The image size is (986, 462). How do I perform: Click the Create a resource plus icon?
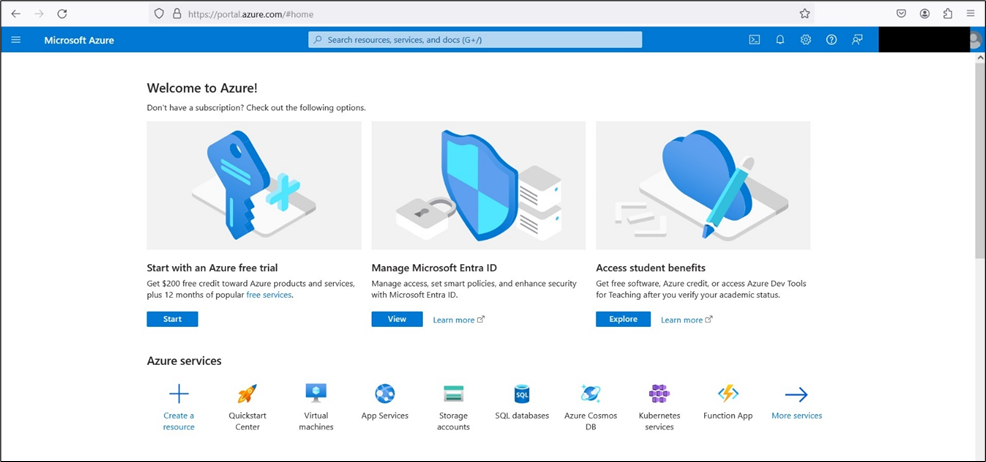(179, 394)
